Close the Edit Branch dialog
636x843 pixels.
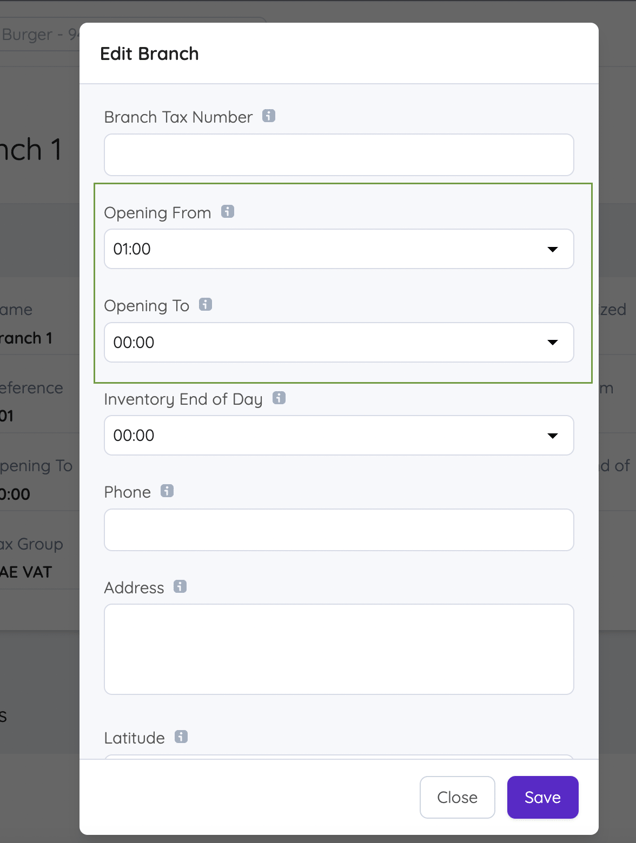[457, 797]
